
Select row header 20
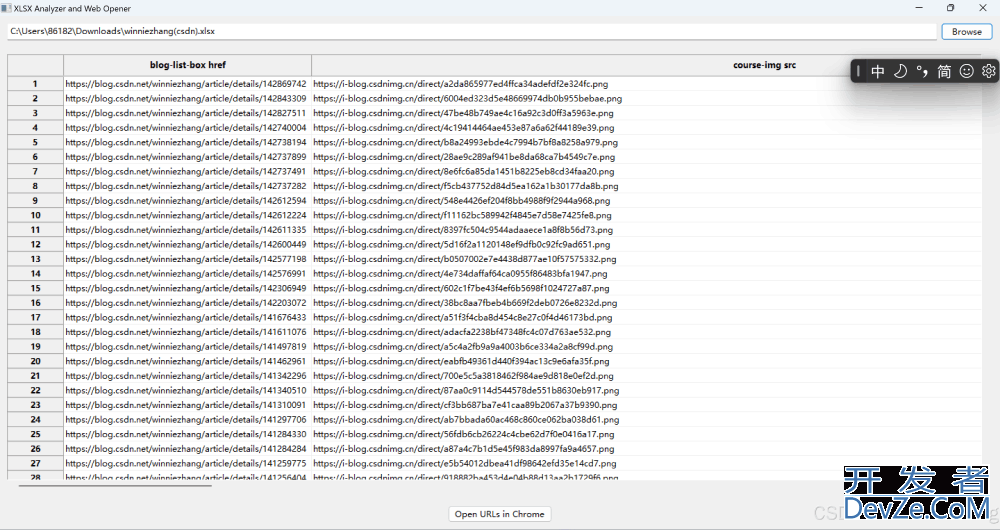point(35,361)
